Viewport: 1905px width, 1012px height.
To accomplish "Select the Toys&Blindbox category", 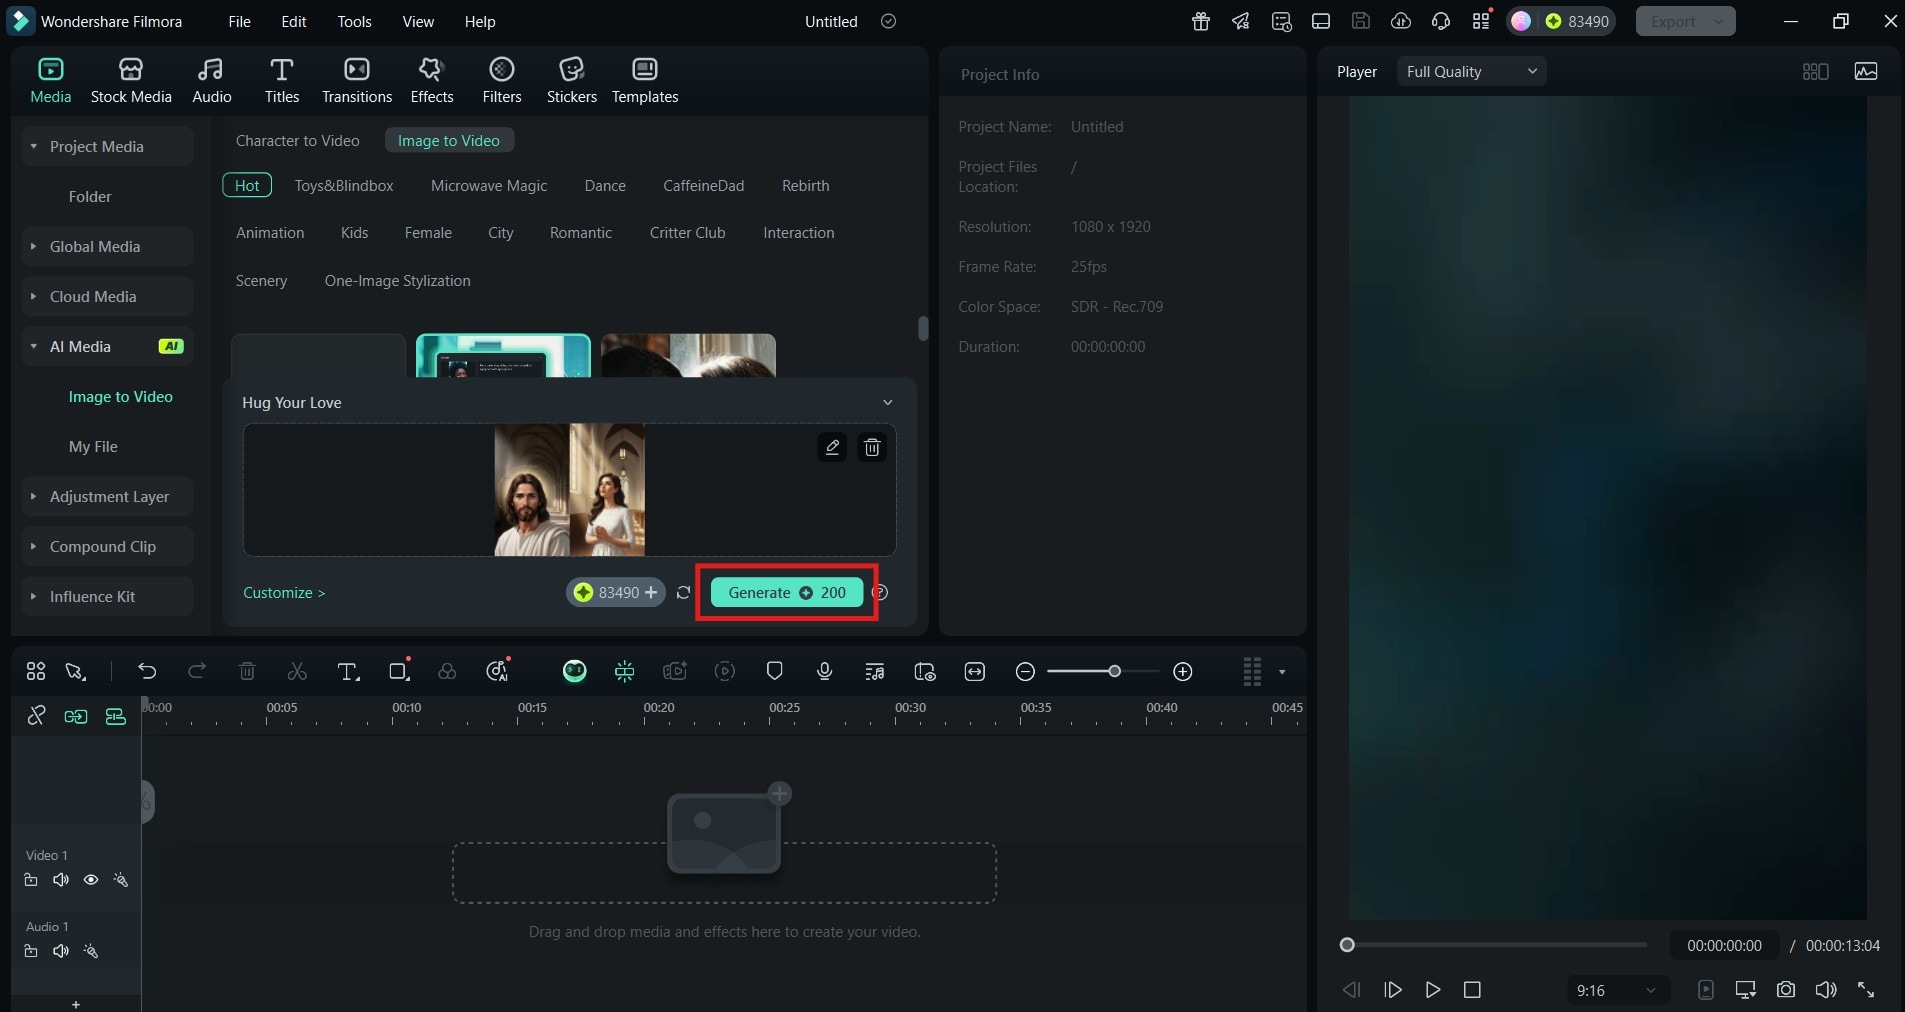I will click(x=344, y=185).
